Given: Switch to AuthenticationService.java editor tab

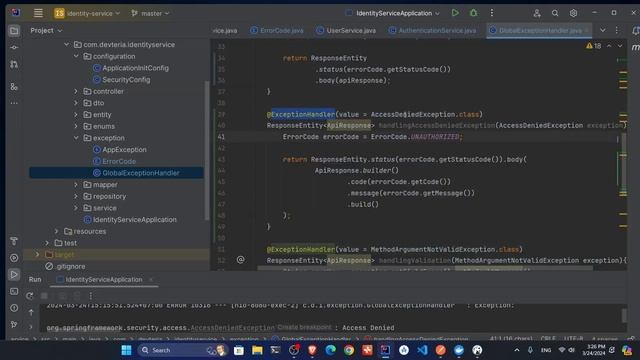Looking at the screenshot, I should click(x=432, y=31).
